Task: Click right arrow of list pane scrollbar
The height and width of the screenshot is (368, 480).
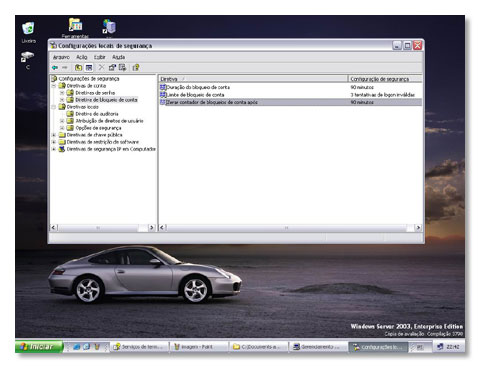Action: coord(418,228)
